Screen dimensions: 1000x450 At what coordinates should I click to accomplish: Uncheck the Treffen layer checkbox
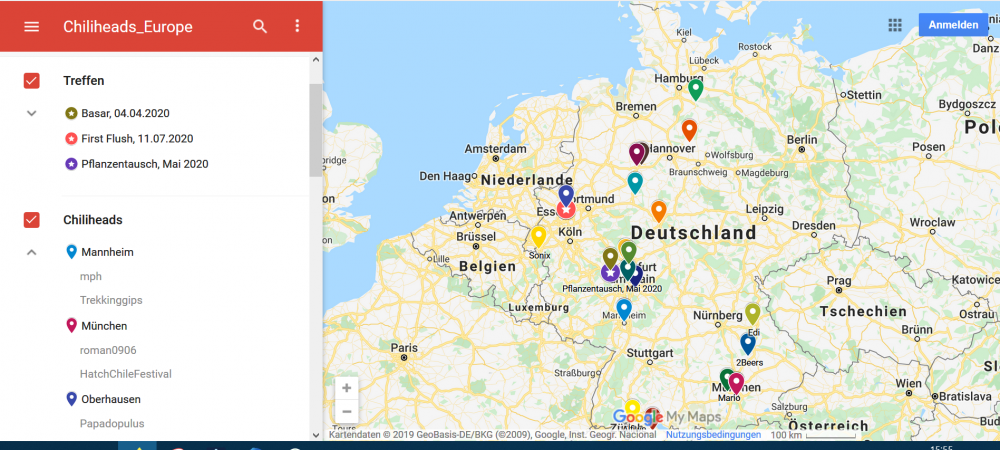coord(32,81)
